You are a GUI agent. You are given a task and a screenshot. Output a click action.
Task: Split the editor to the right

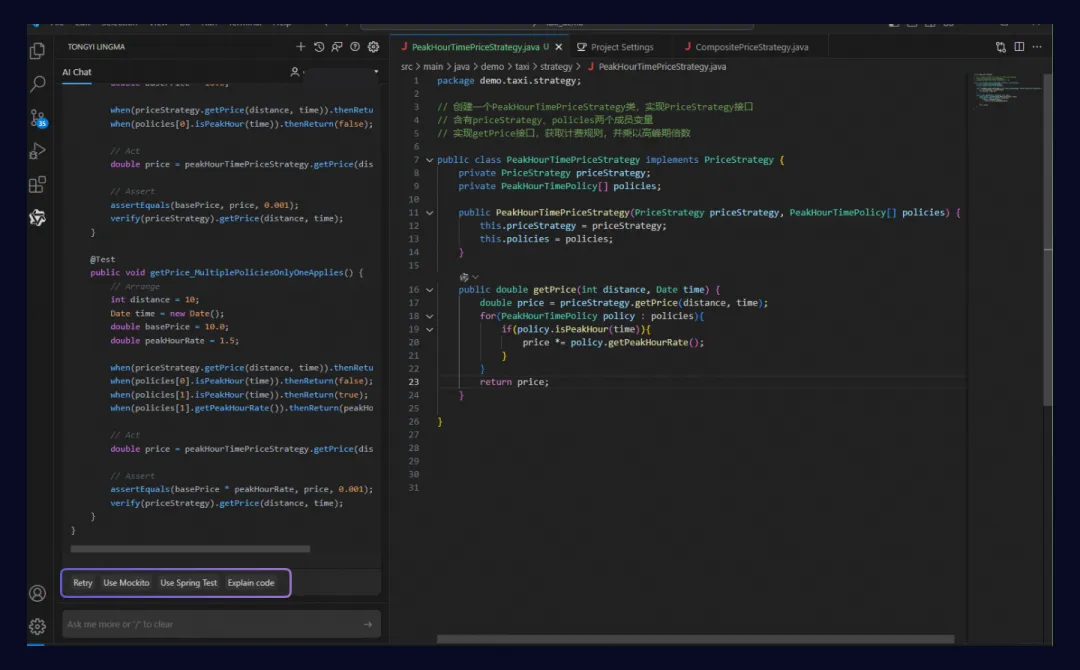(x=1019, y=47)
